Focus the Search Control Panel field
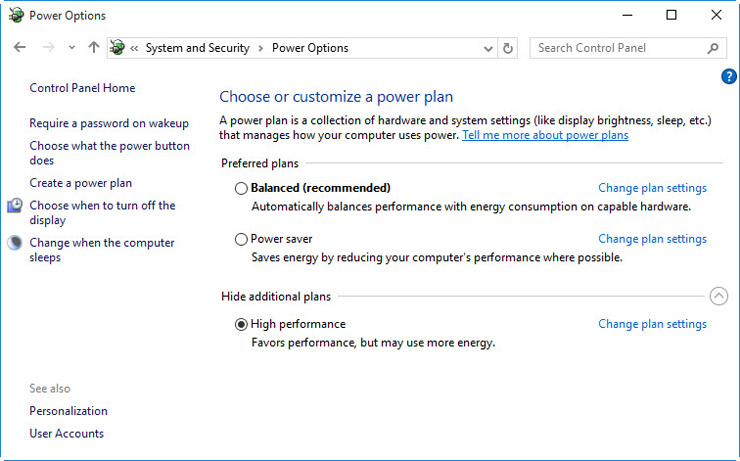 coord(628,48)
